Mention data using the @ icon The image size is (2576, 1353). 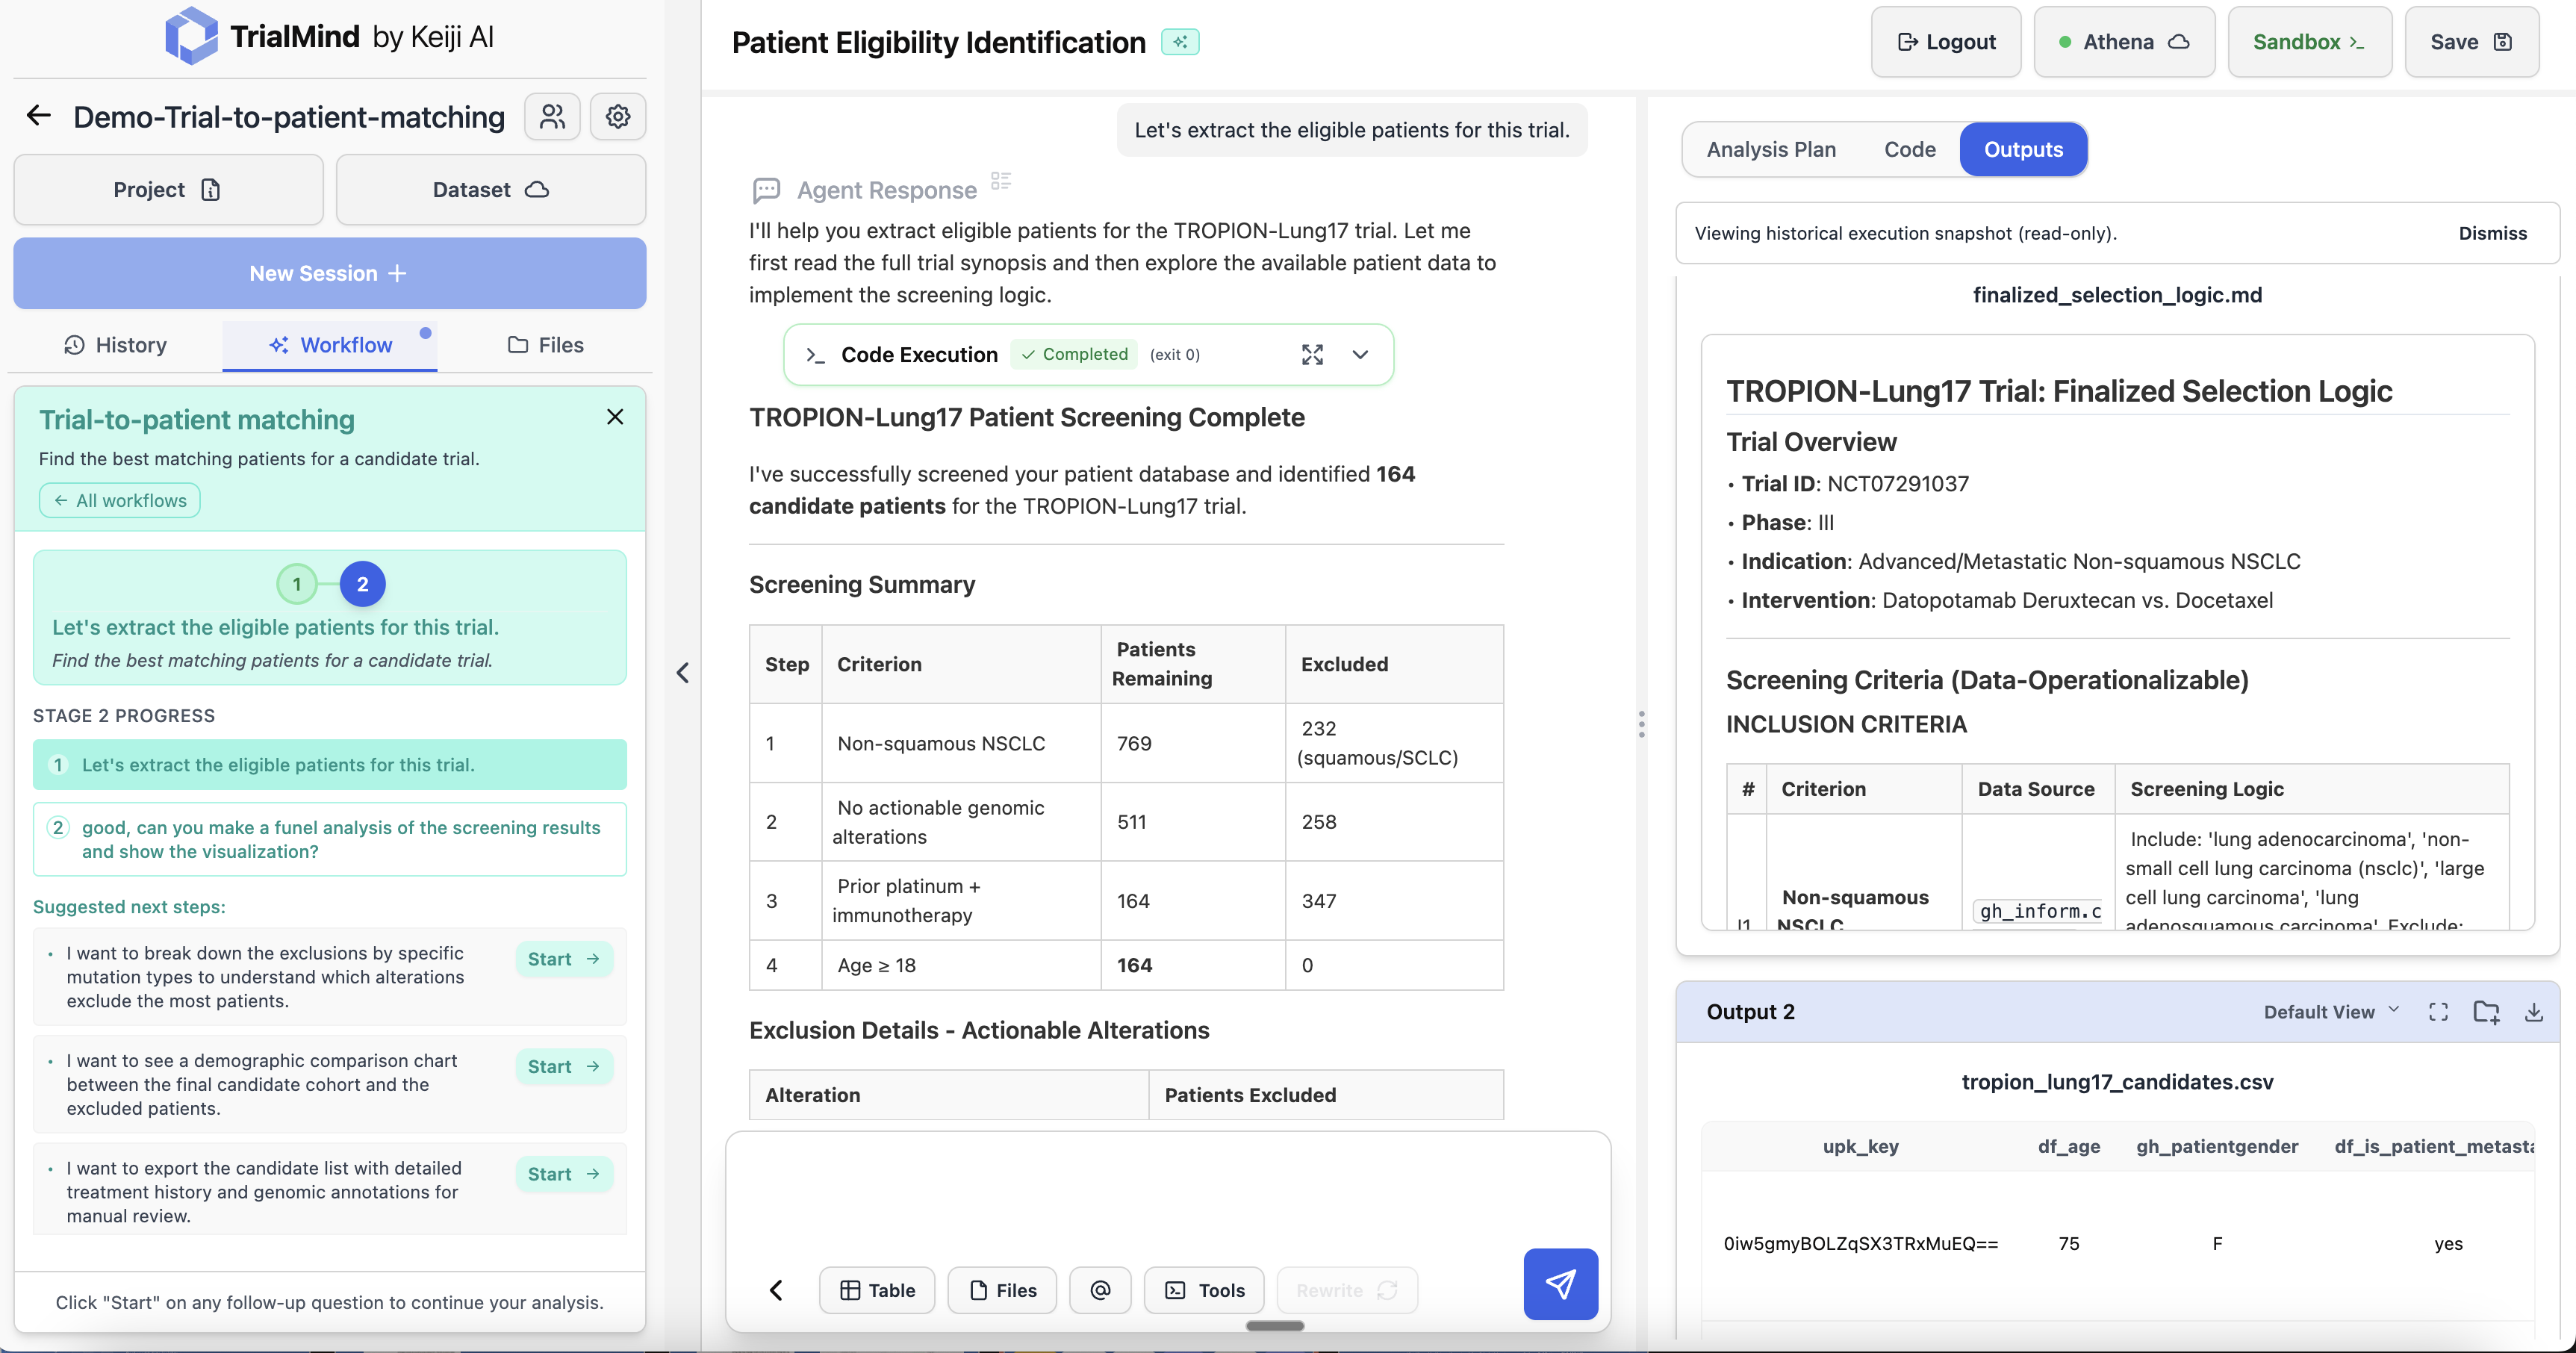[x=1100, y=1289]
